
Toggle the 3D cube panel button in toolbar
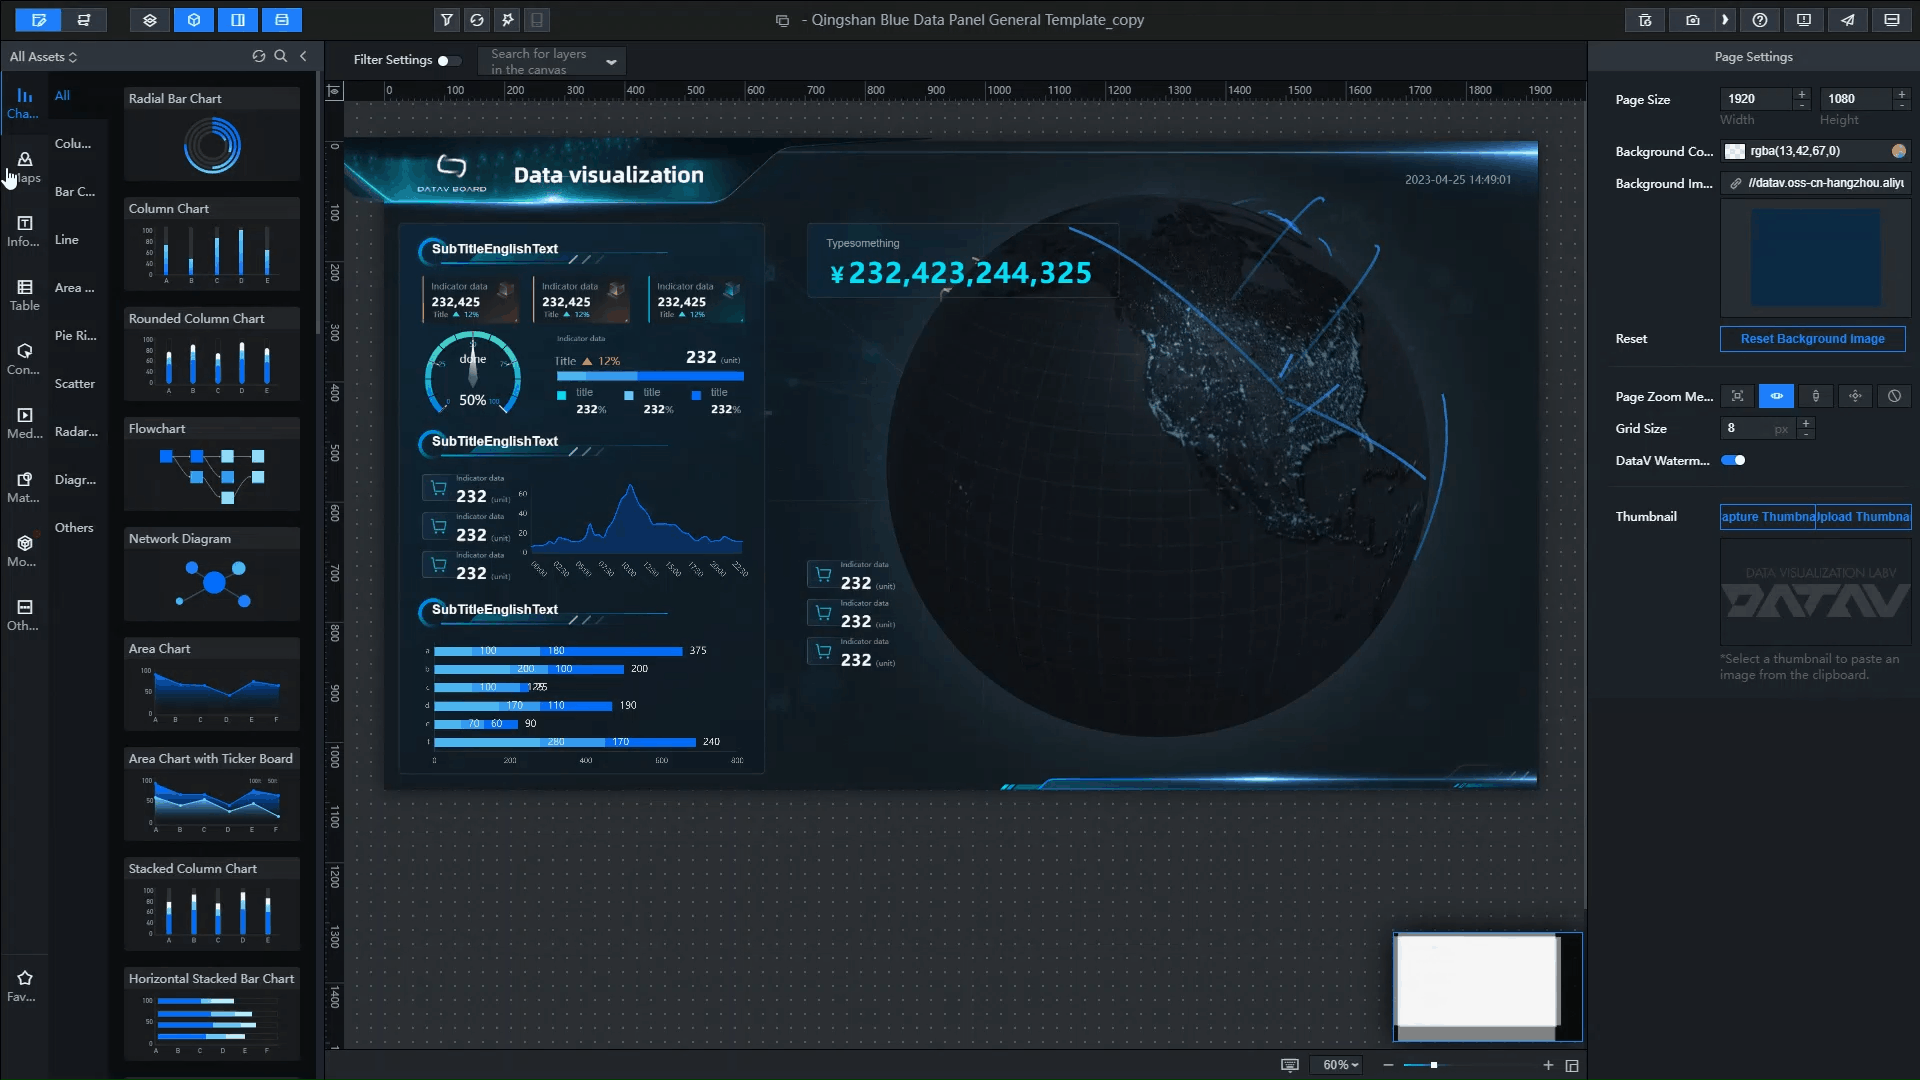coord(194,20)
